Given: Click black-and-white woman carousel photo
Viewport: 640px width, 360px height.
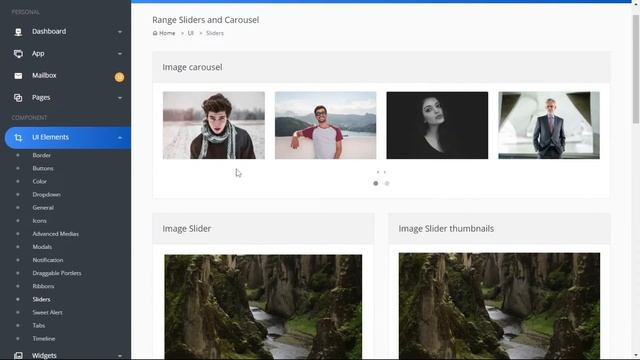Looking at the screenshot, I should (437, 125).
